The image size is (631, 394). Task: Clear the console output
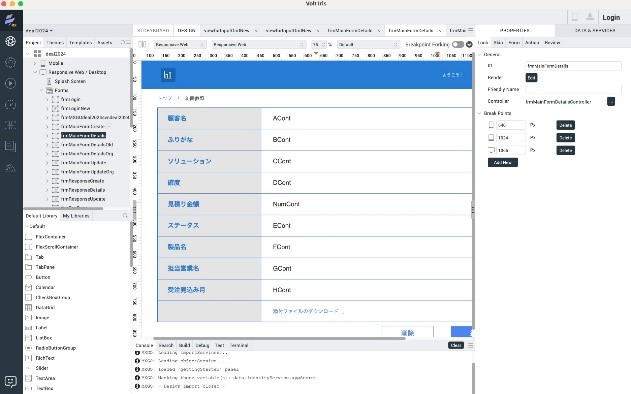(456, 345)
